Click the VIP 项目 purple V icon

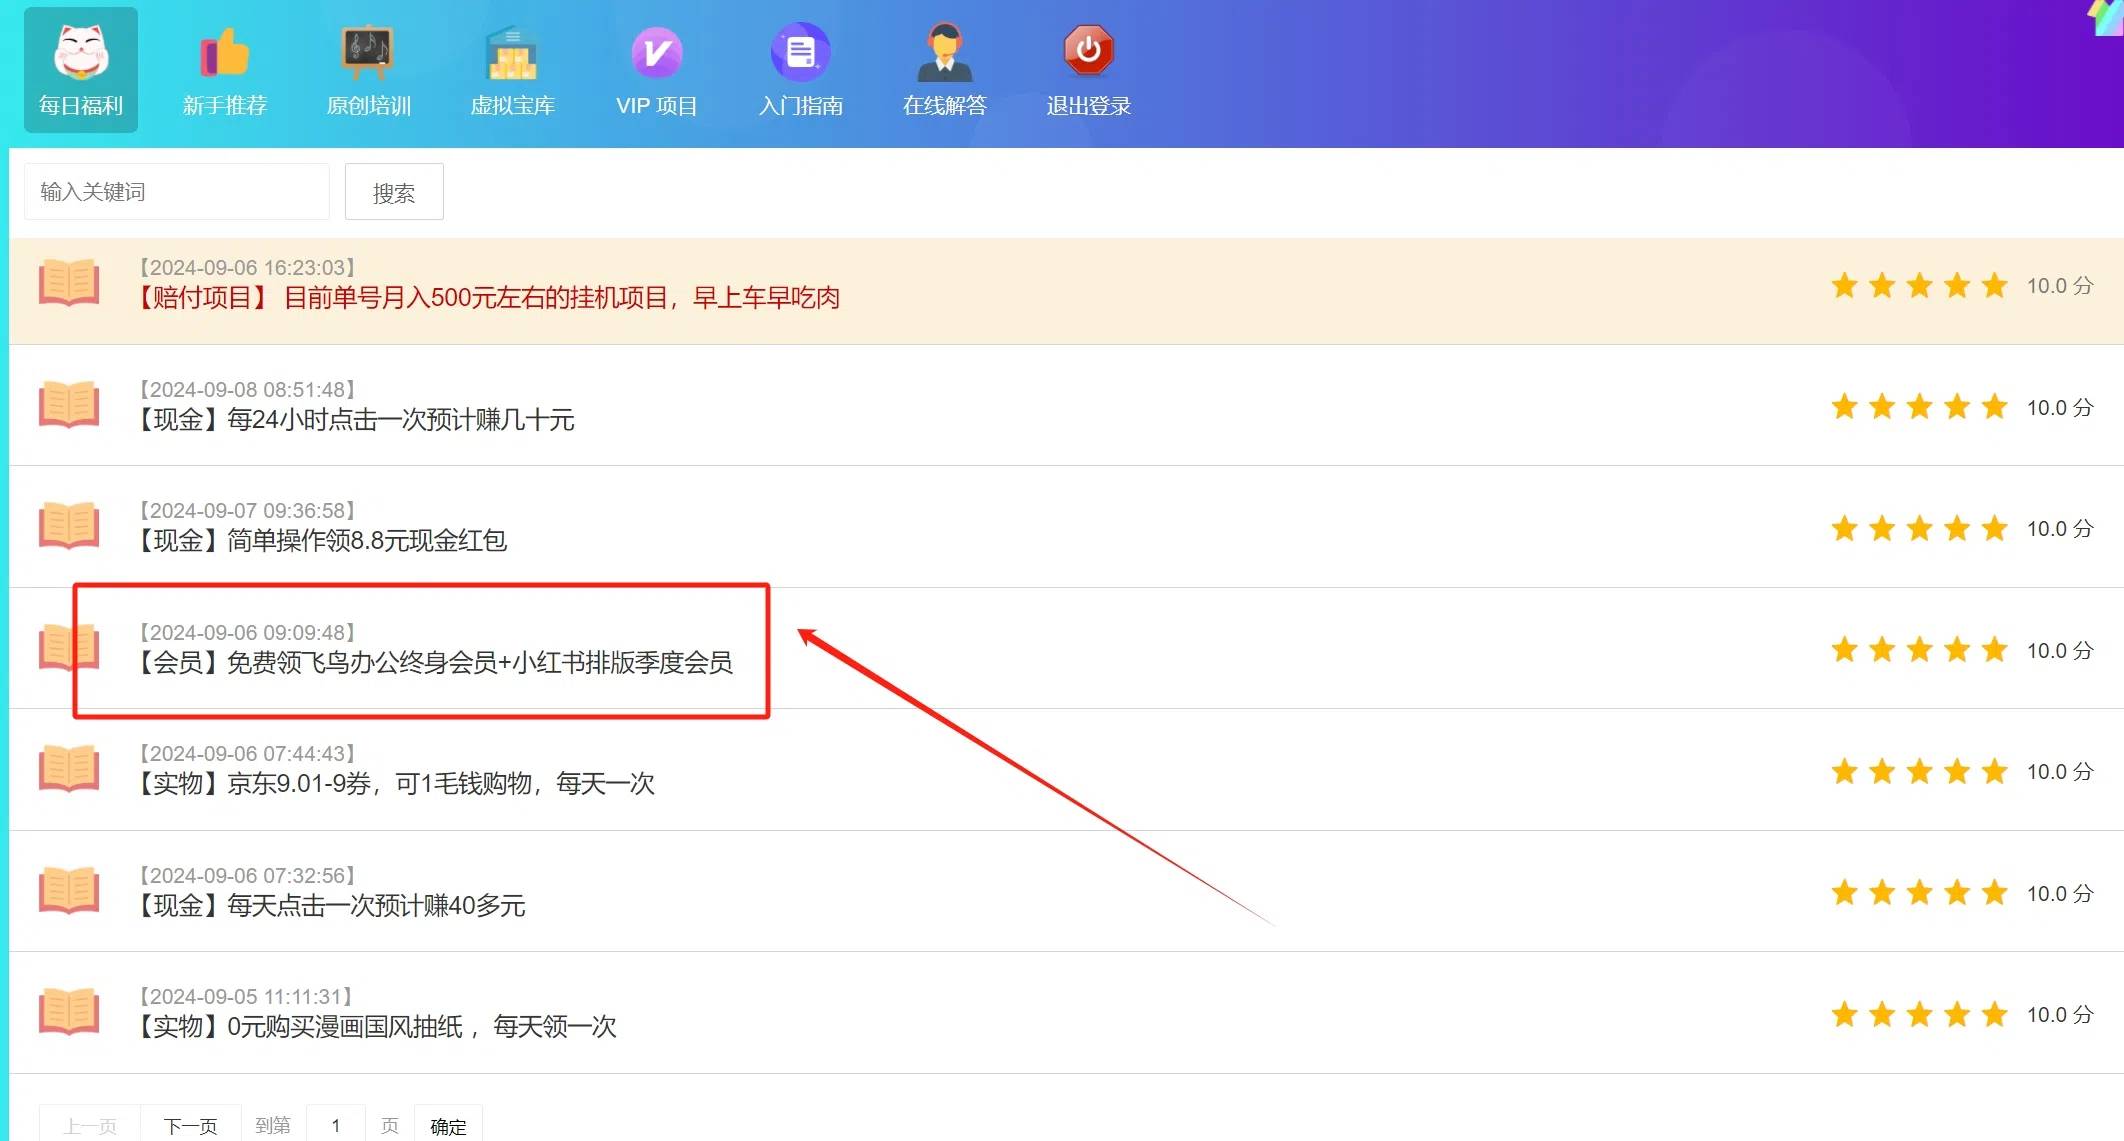click(657, 52)
